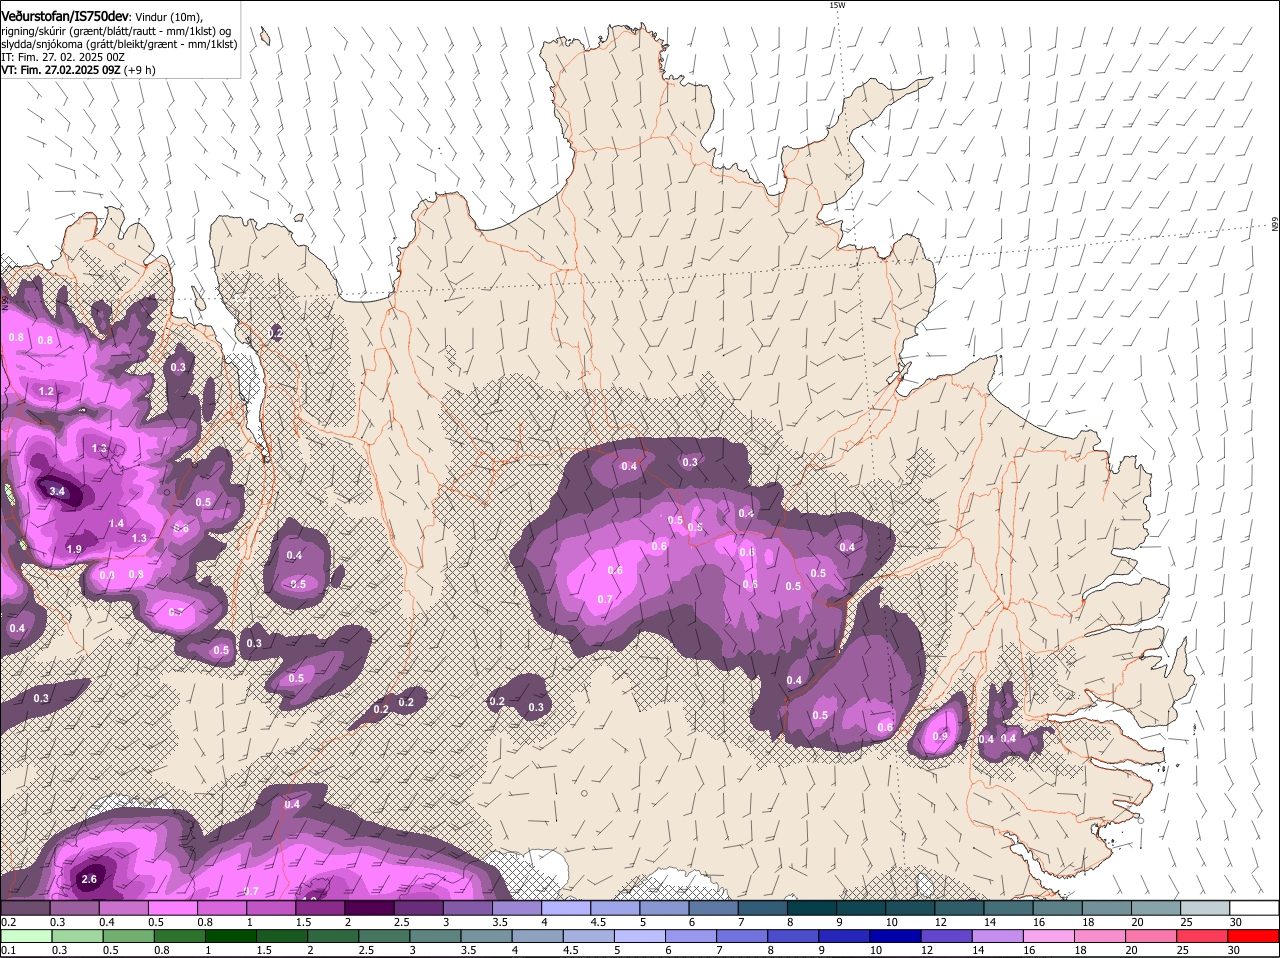Select bright red lower swatch between 25 and 30
Screen dimensions: 1280x958
tap(1203, 936)
